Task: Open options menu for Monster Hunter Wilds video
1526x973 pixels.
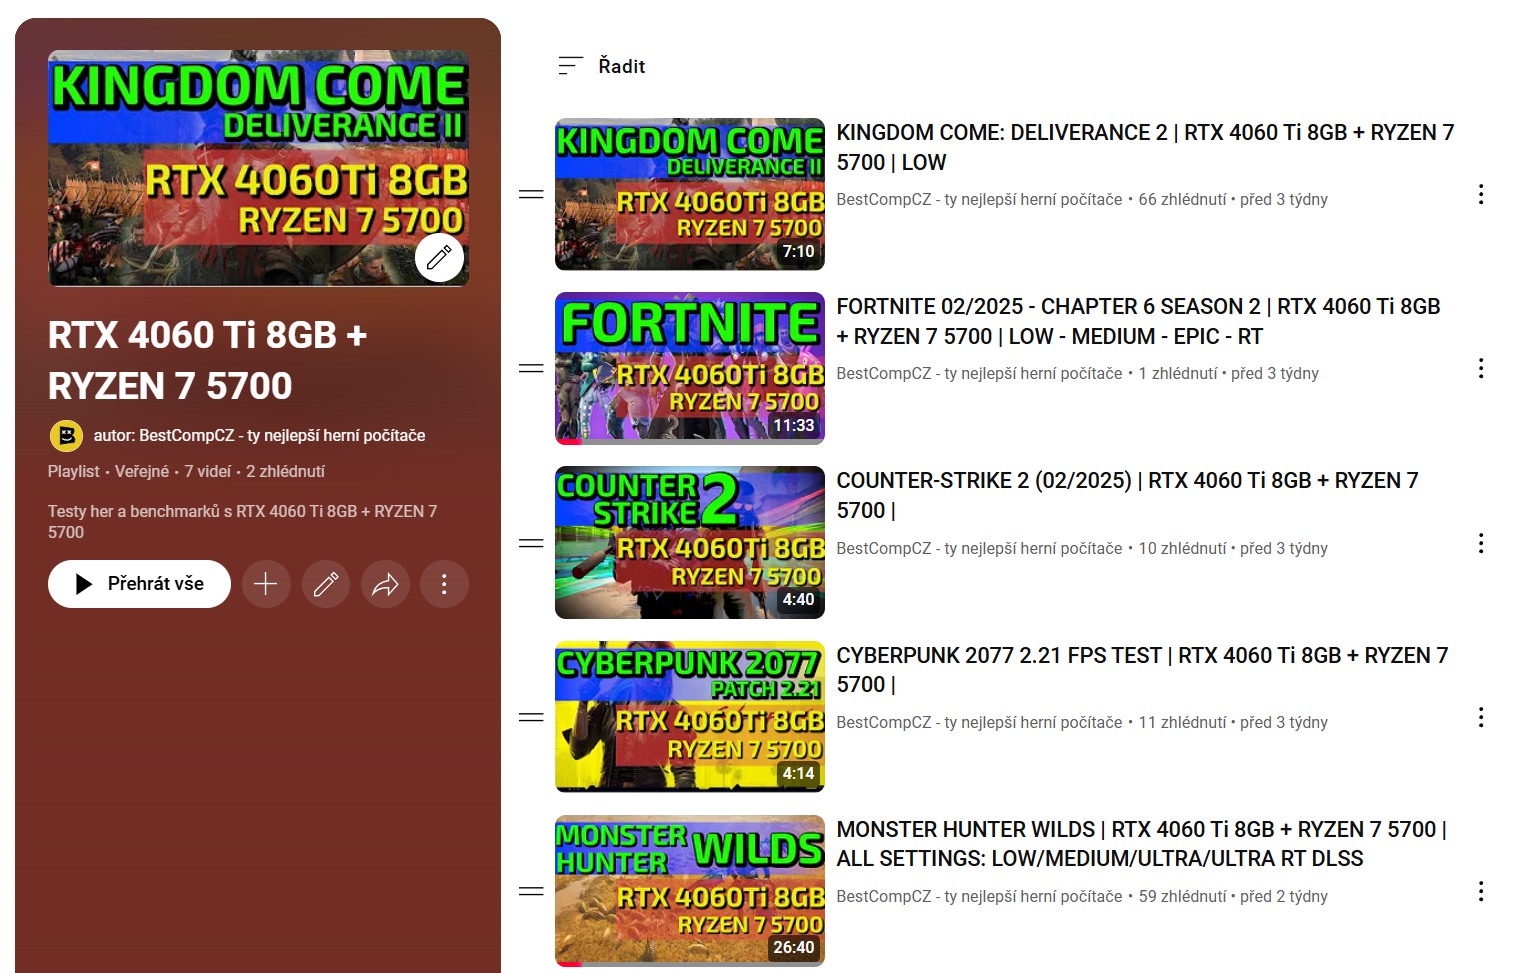Action: tap(1481, 891)
